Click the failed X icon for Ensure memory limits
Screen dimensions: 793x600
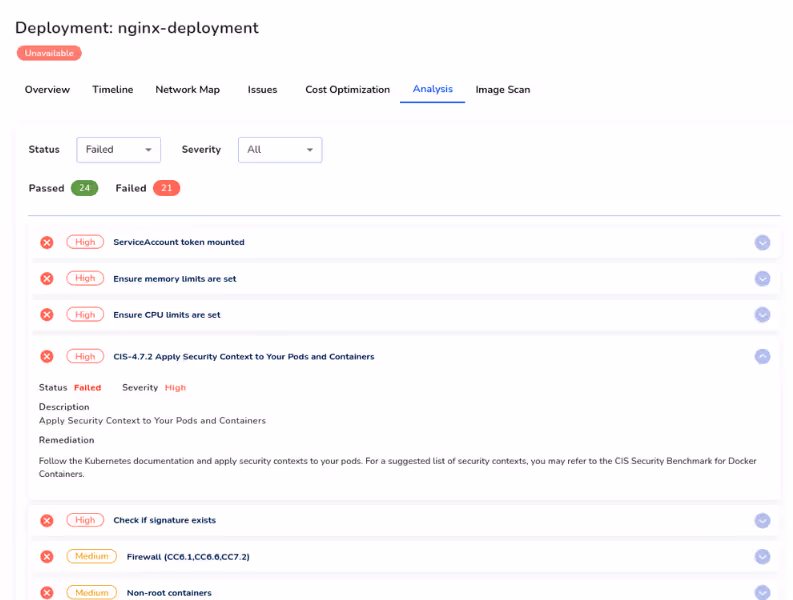click(47, 279)
